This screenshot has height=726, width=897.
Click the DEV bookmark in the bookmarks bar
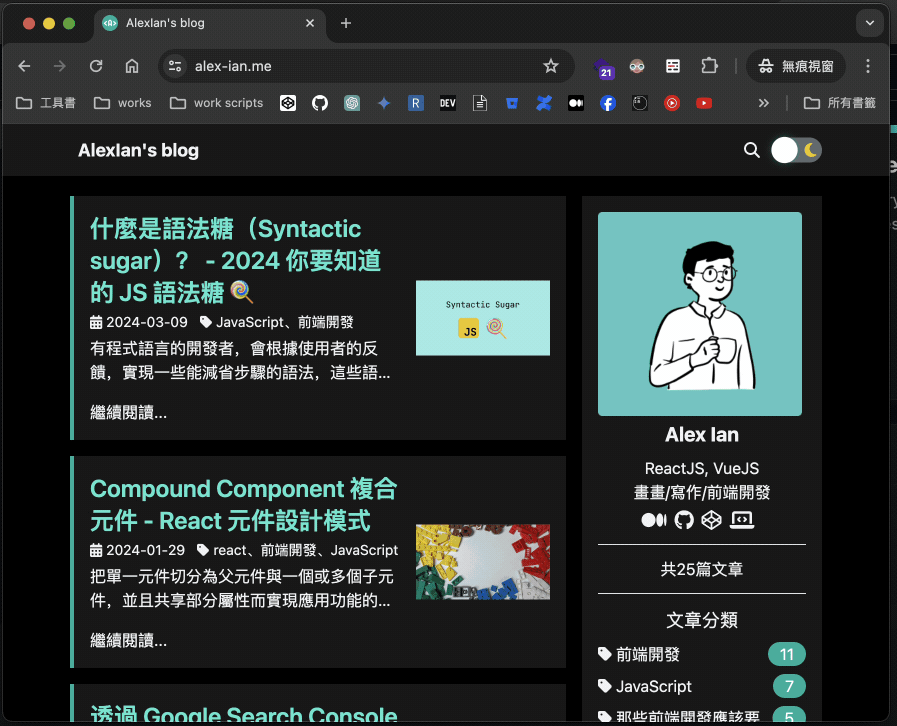pos(447,103)
